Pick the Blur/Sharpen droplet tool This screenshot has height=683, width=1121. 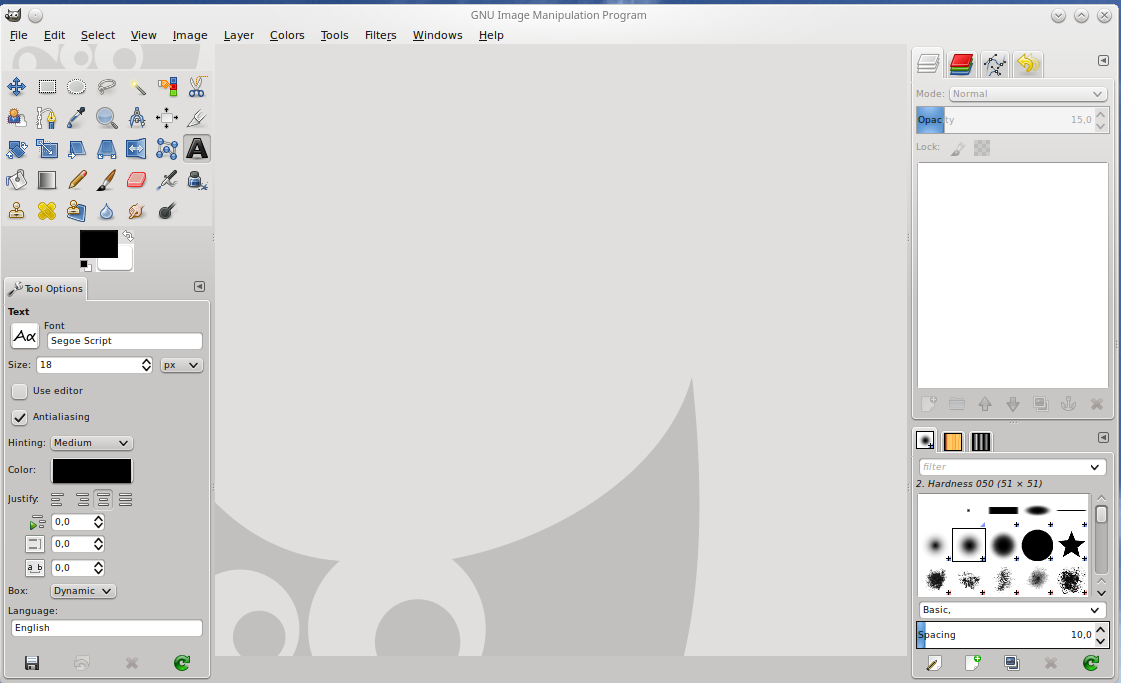click(107, 211)
